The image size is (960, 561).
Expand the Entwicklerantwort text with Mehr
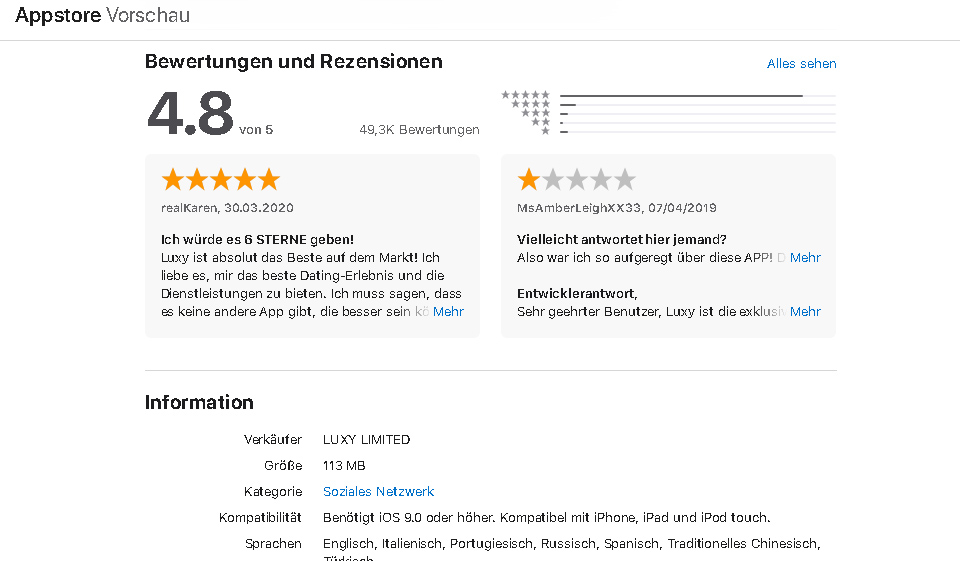[805, 312]
